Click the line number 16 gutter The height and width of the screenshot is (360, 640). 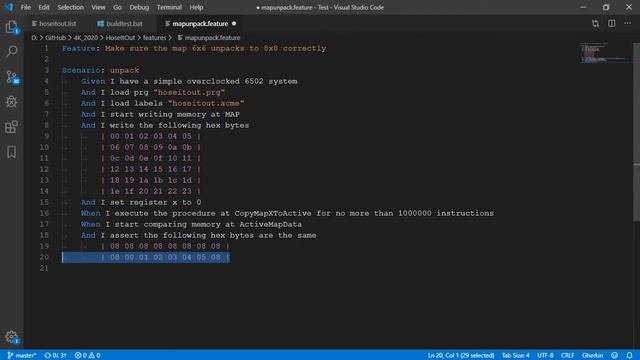44,213
